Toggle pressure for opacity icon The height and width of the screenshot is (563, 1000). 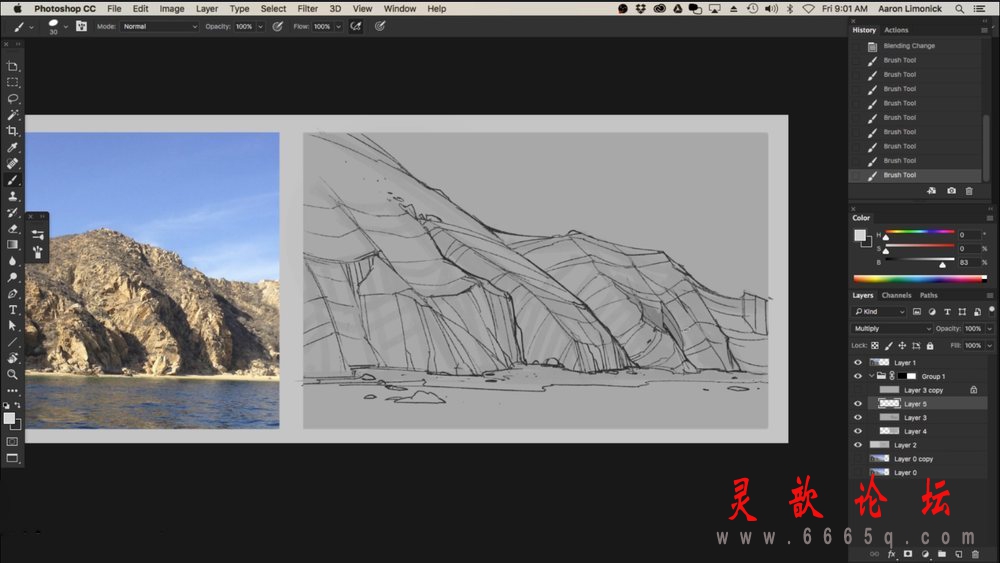277,26
